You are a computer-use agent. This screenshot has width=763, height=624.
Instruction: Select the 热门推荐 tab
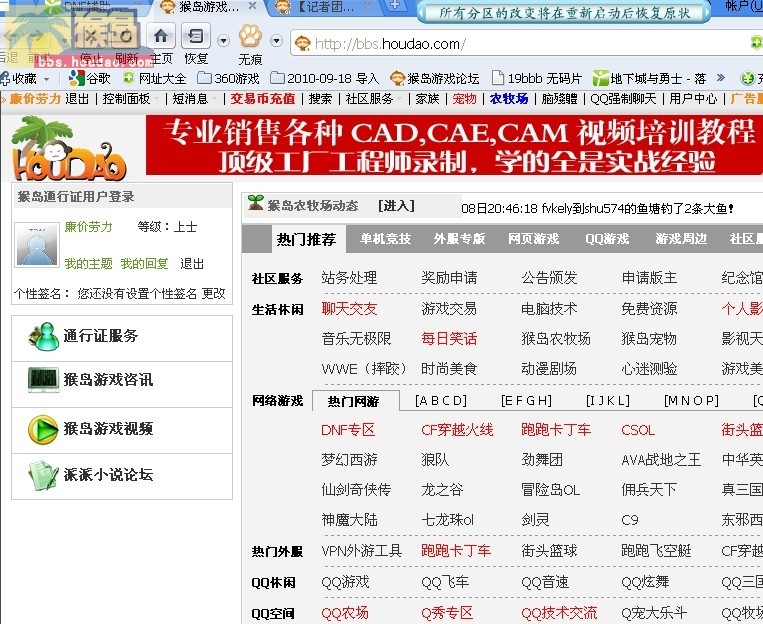[x=307, y=239]
